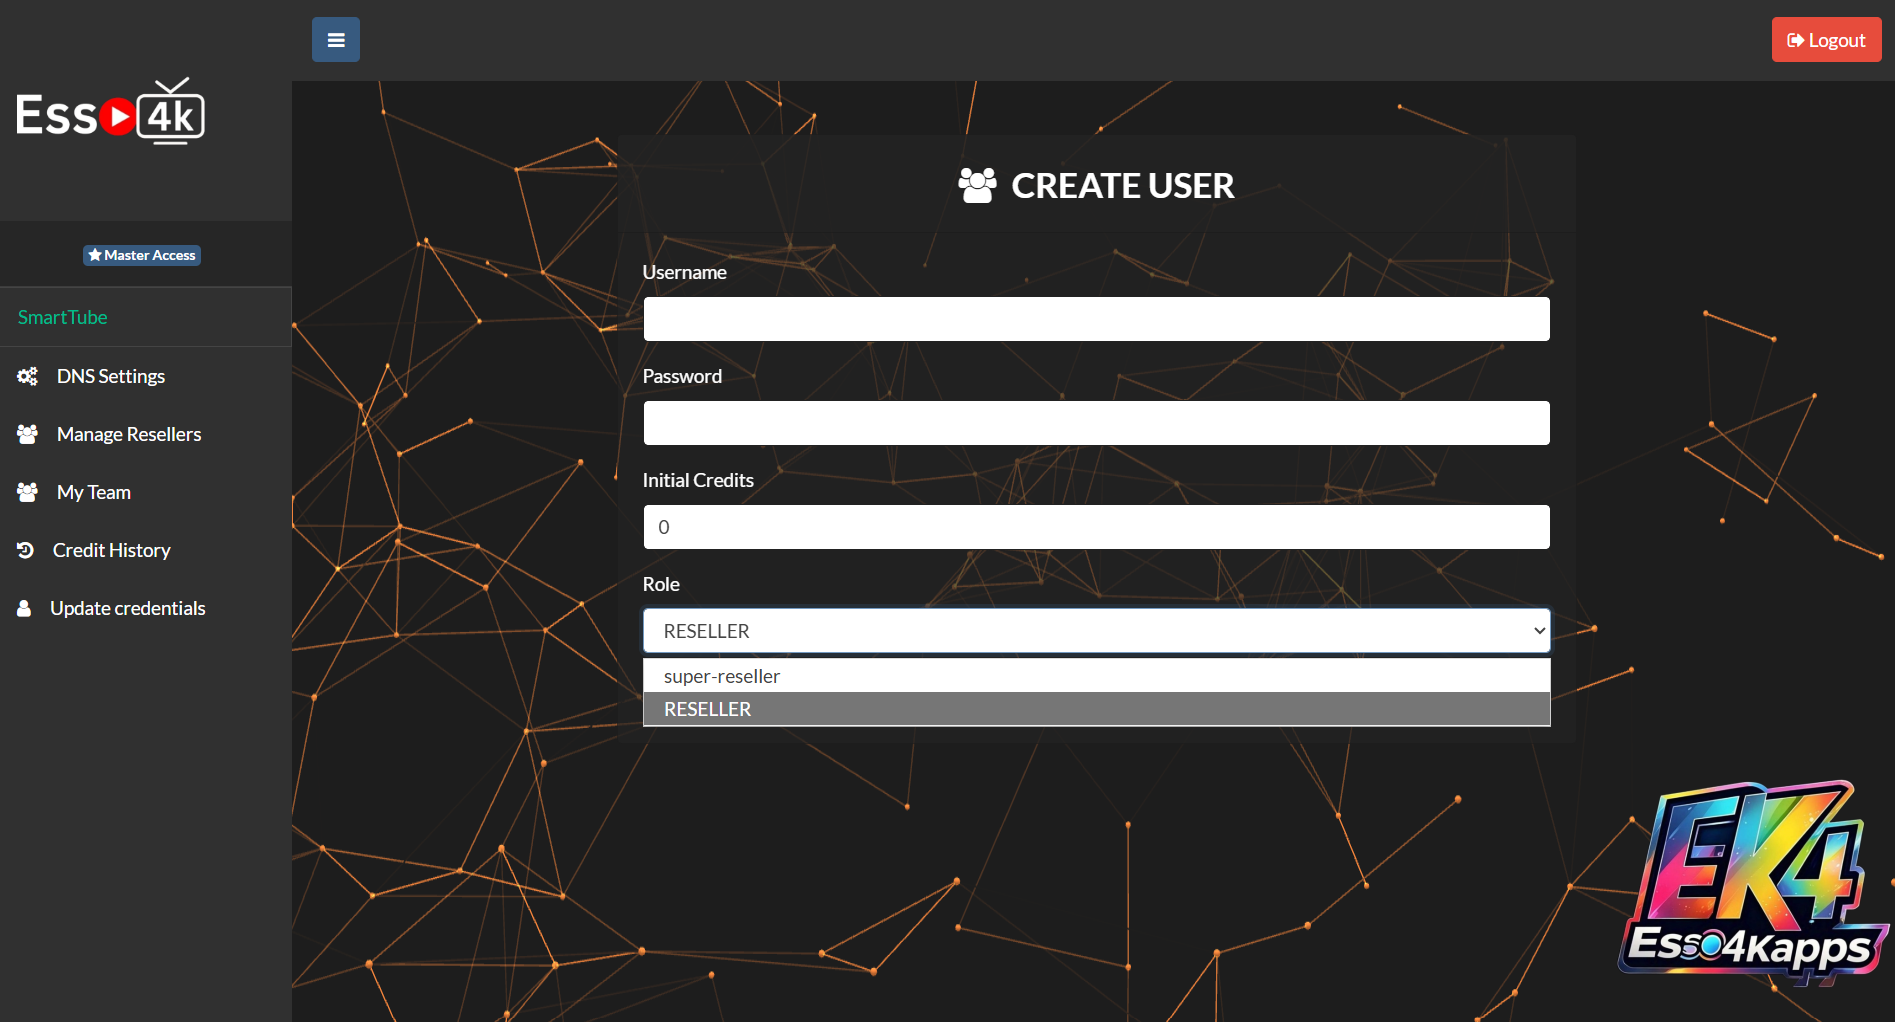Click the DNS Settings gears icon
The height and width of the screenshot is (1022, 1895).
click(x=27, y=376)
